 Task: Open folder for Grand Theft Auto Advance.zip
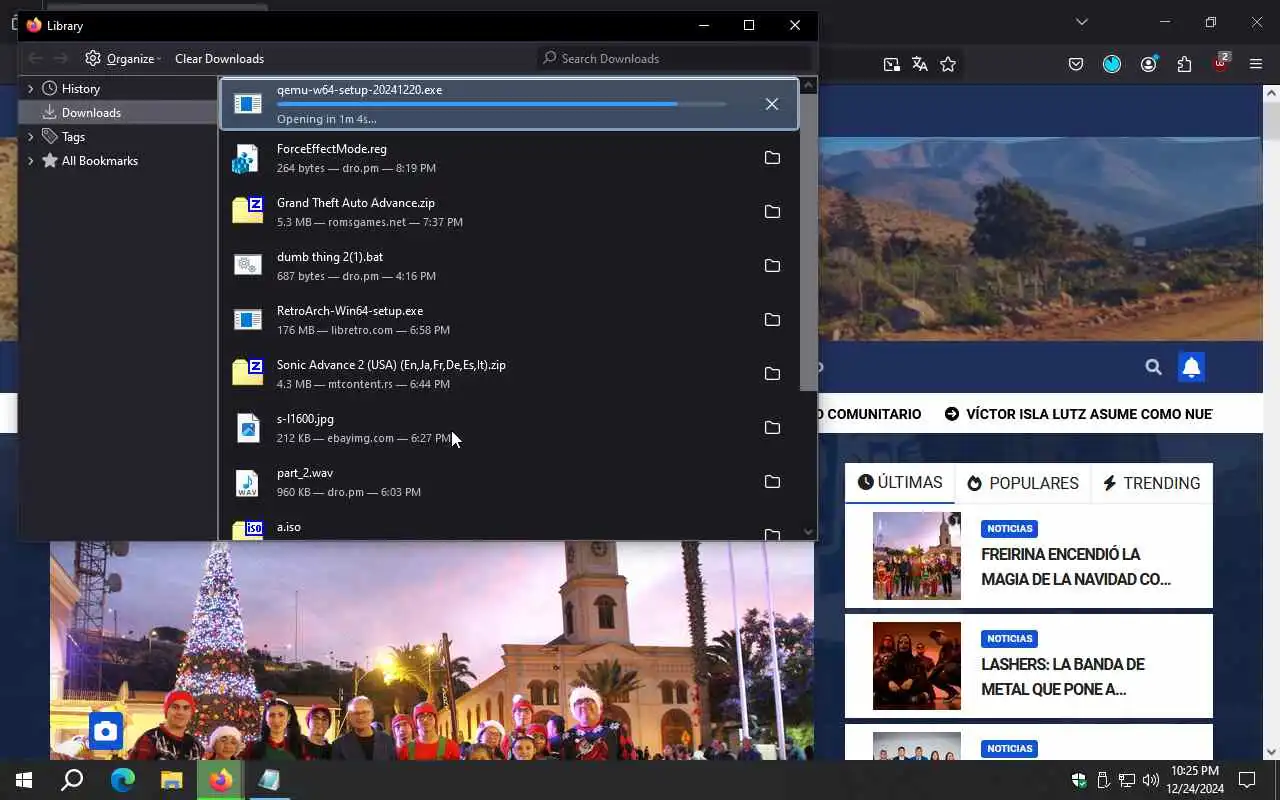pyautogui.click(x=772, y=212)
